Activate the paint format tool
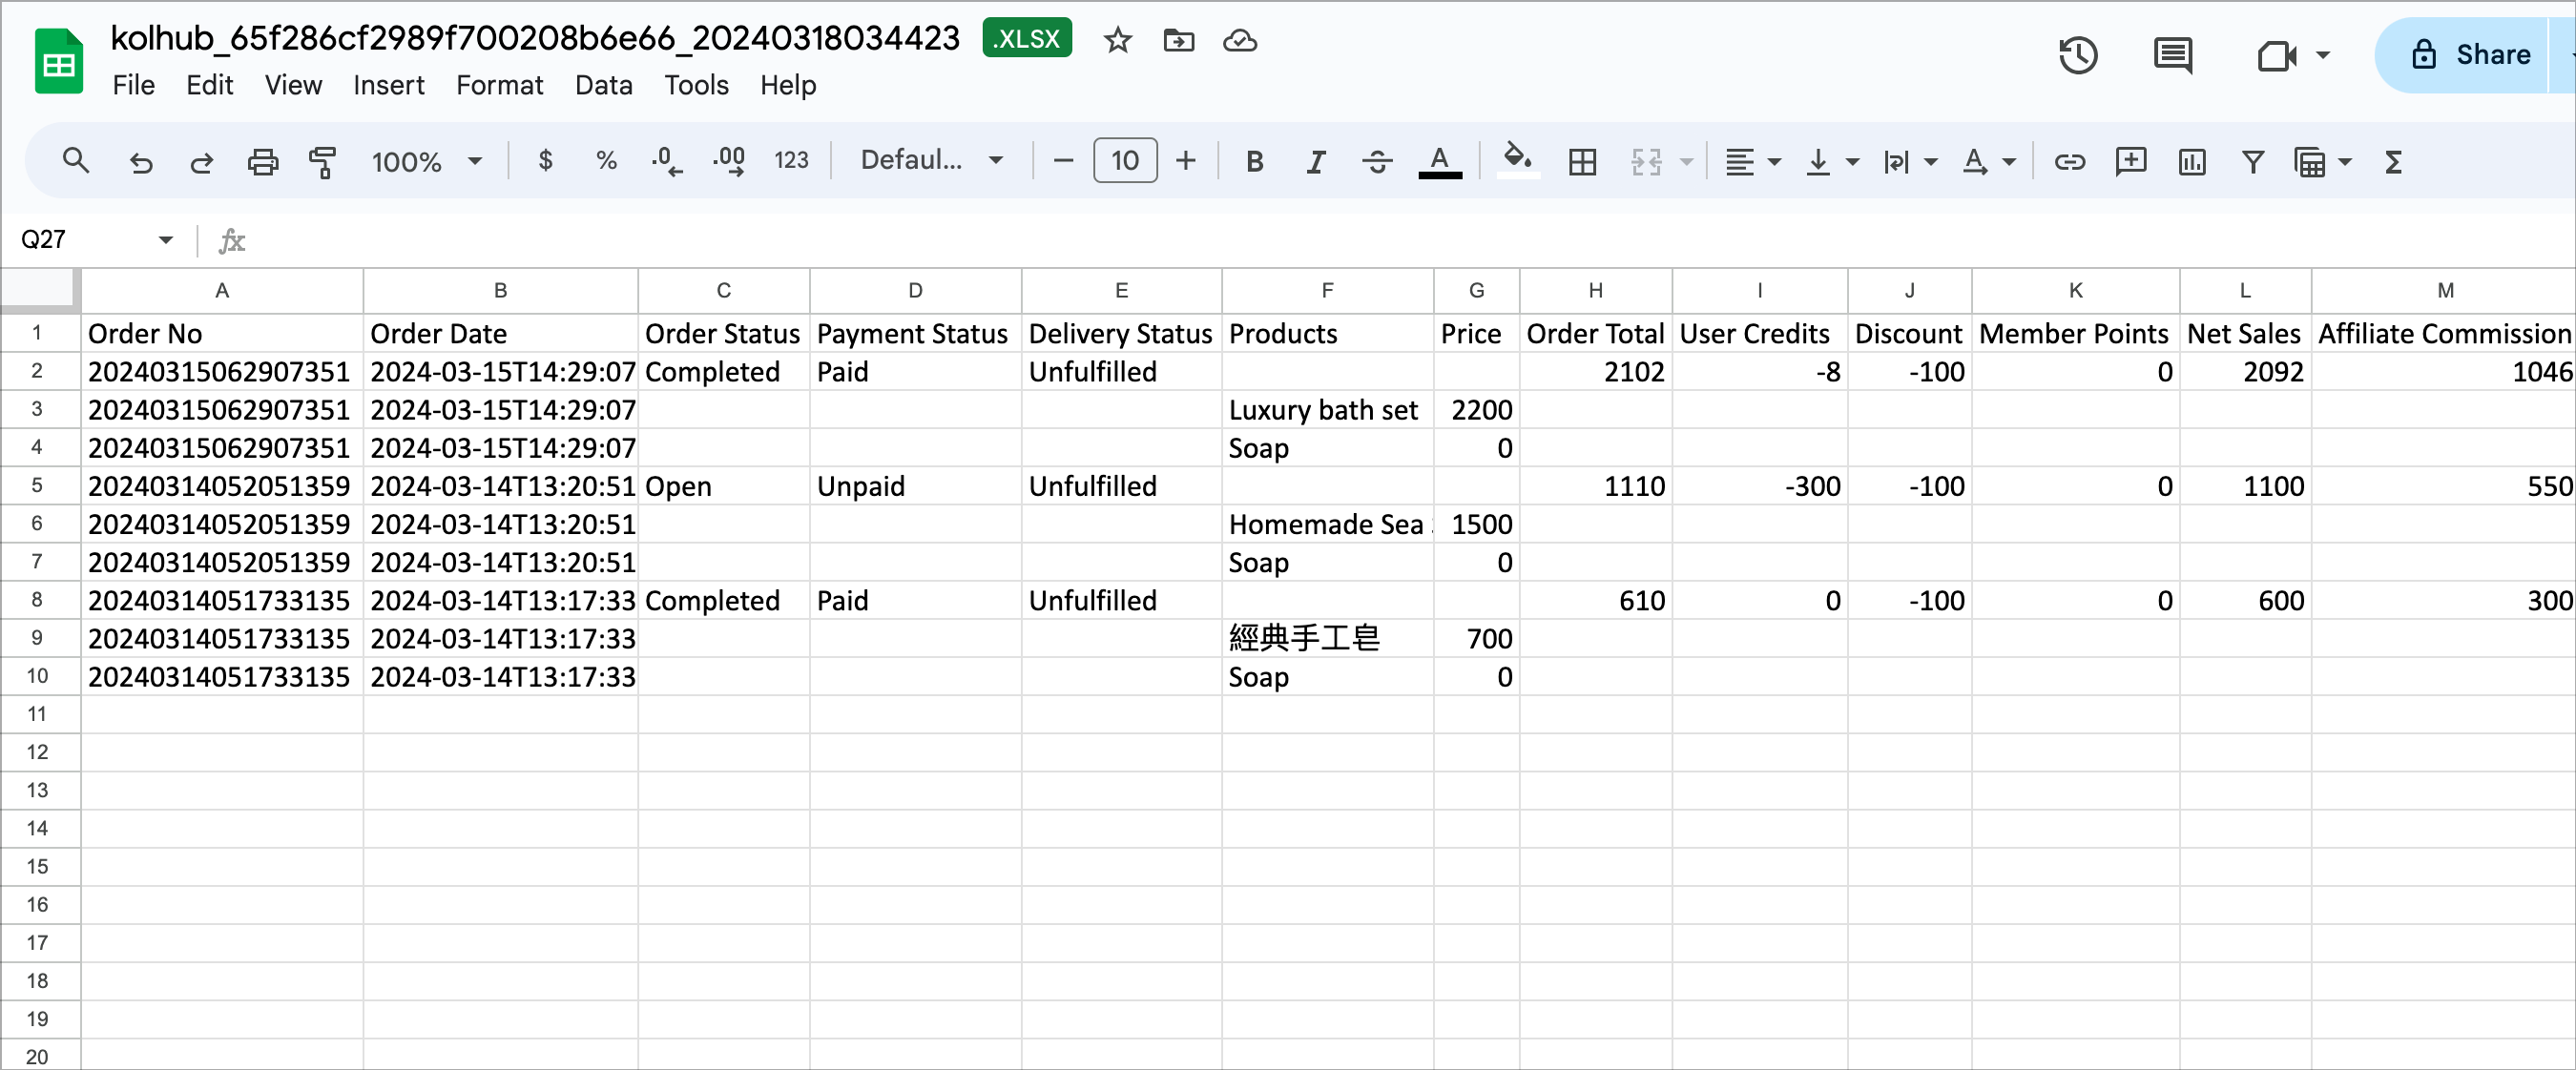The height and width of the screenshot is (1070, 2576). pos(323,161)
